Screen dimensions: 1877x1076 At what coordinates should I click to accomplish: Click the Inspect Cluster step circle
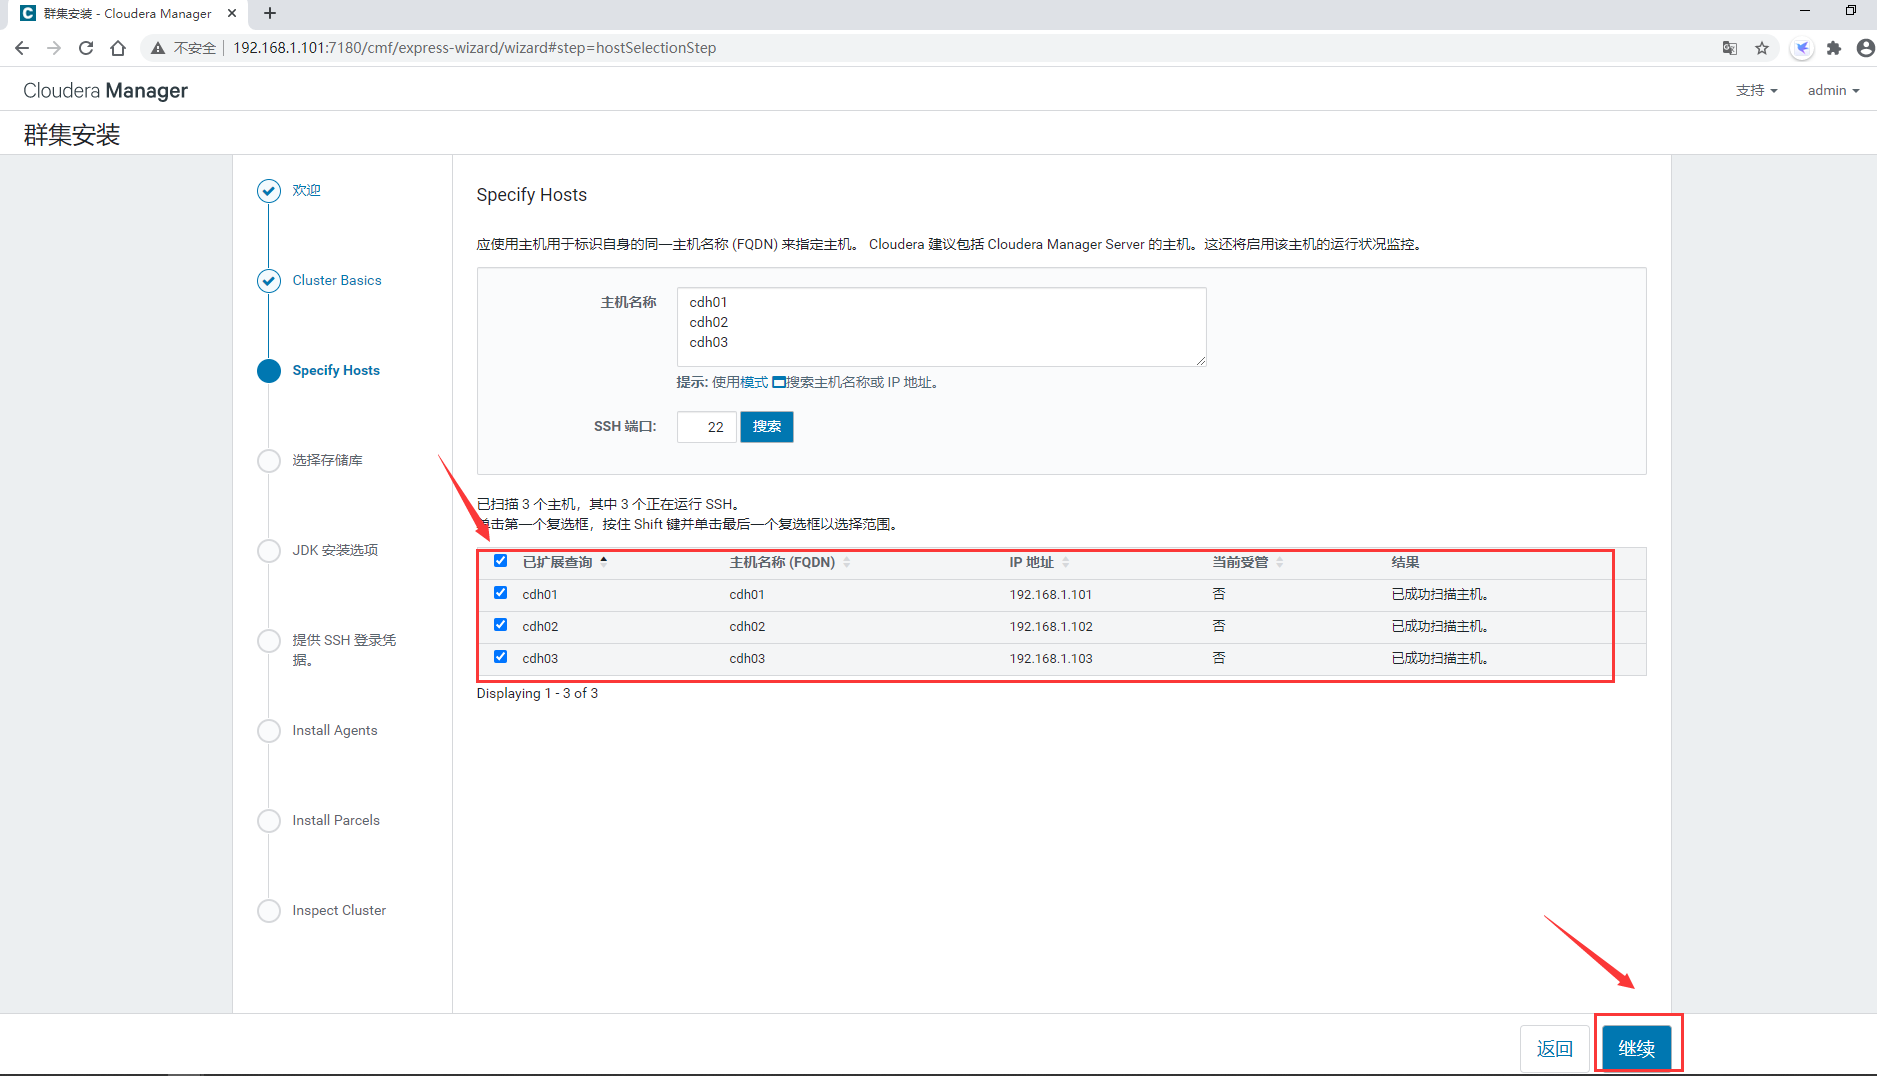pos(269,910)
